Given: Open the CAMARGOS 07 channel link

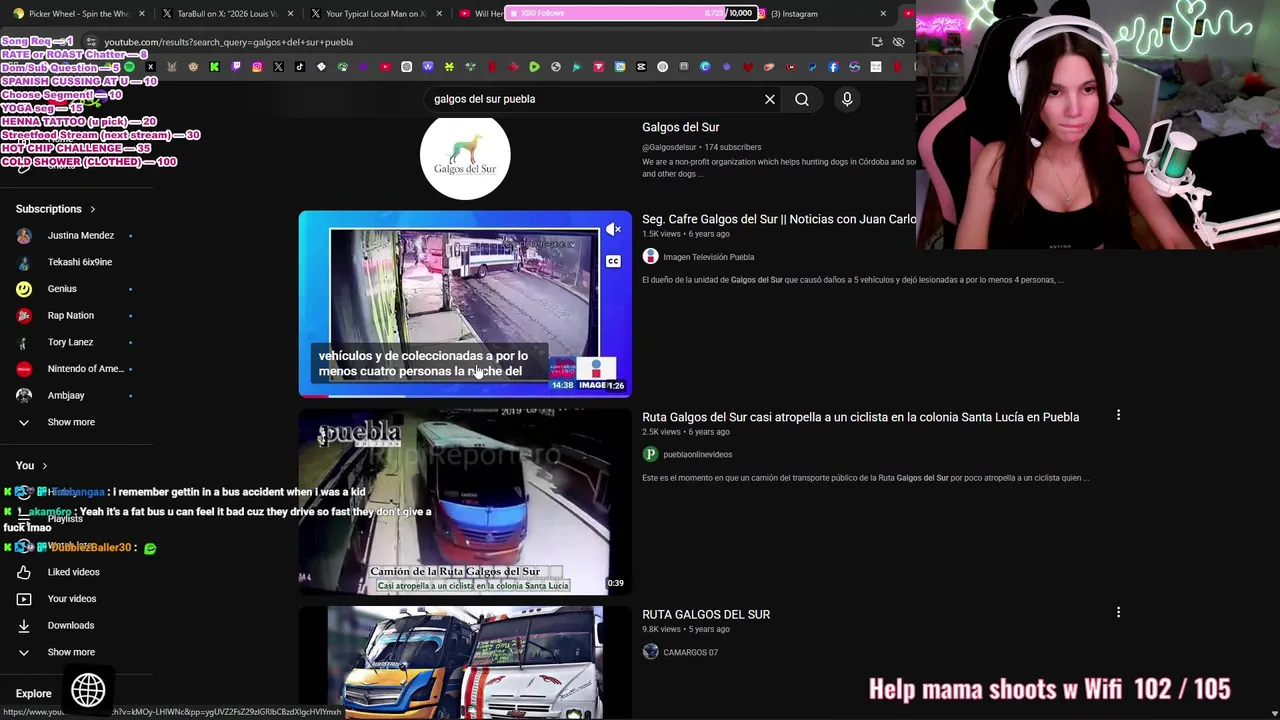Looking at the screenshot, I should 690,652.
